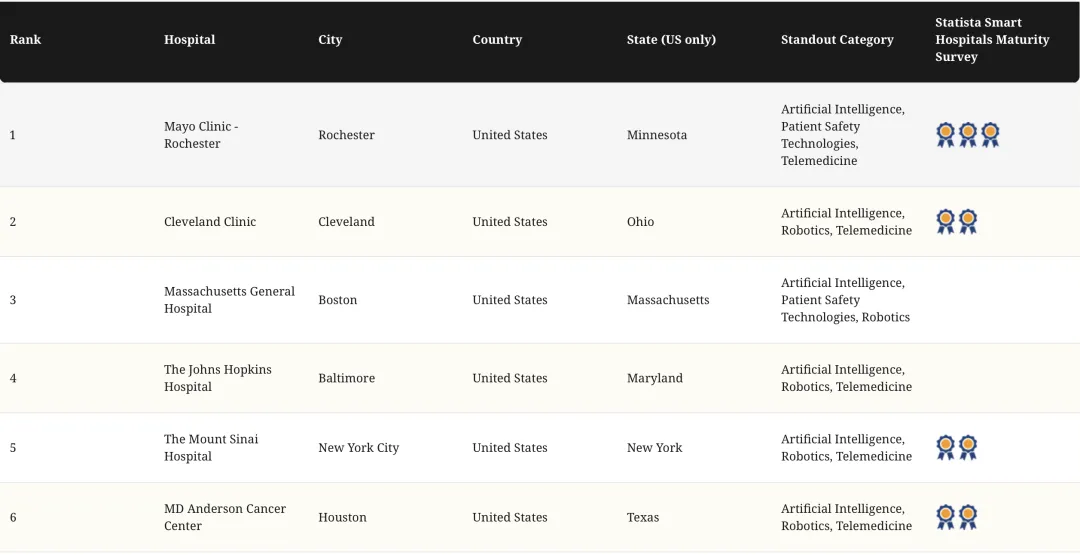Viewport: 1080px width, 555px height.
Task: Click the Rank column header
Action: [25, 40]
